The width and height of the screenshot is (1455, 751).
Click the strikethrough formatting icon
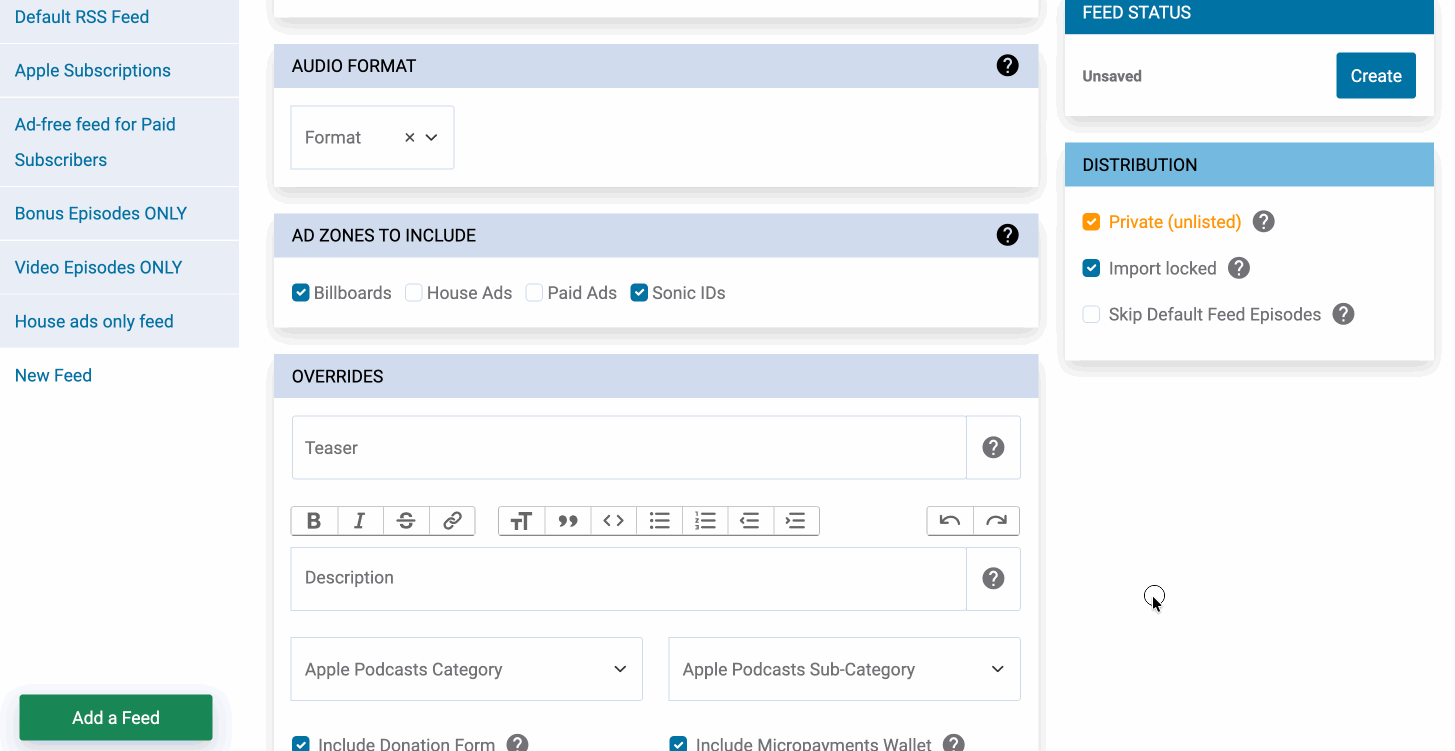(x=406, y=521)
